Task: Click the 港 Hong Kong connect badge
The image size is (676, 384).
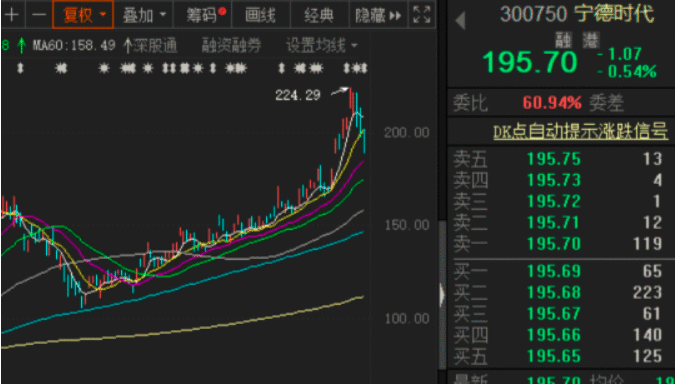Action: 590,41
